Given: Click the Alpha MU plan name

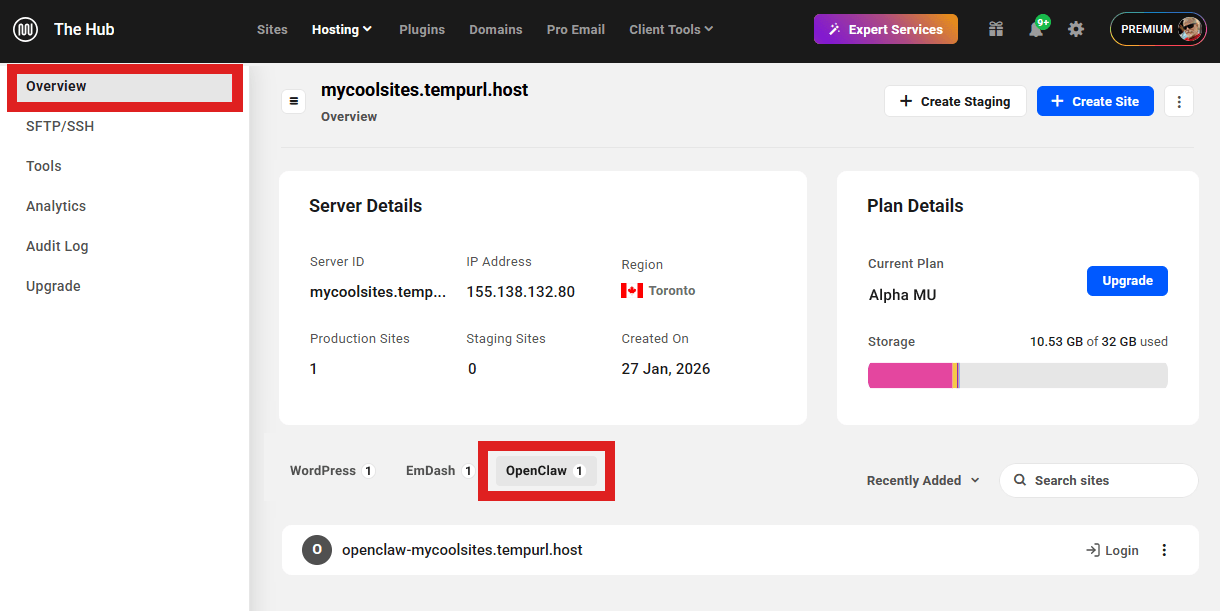Looking at the screenshot, I should coord(903,295).
